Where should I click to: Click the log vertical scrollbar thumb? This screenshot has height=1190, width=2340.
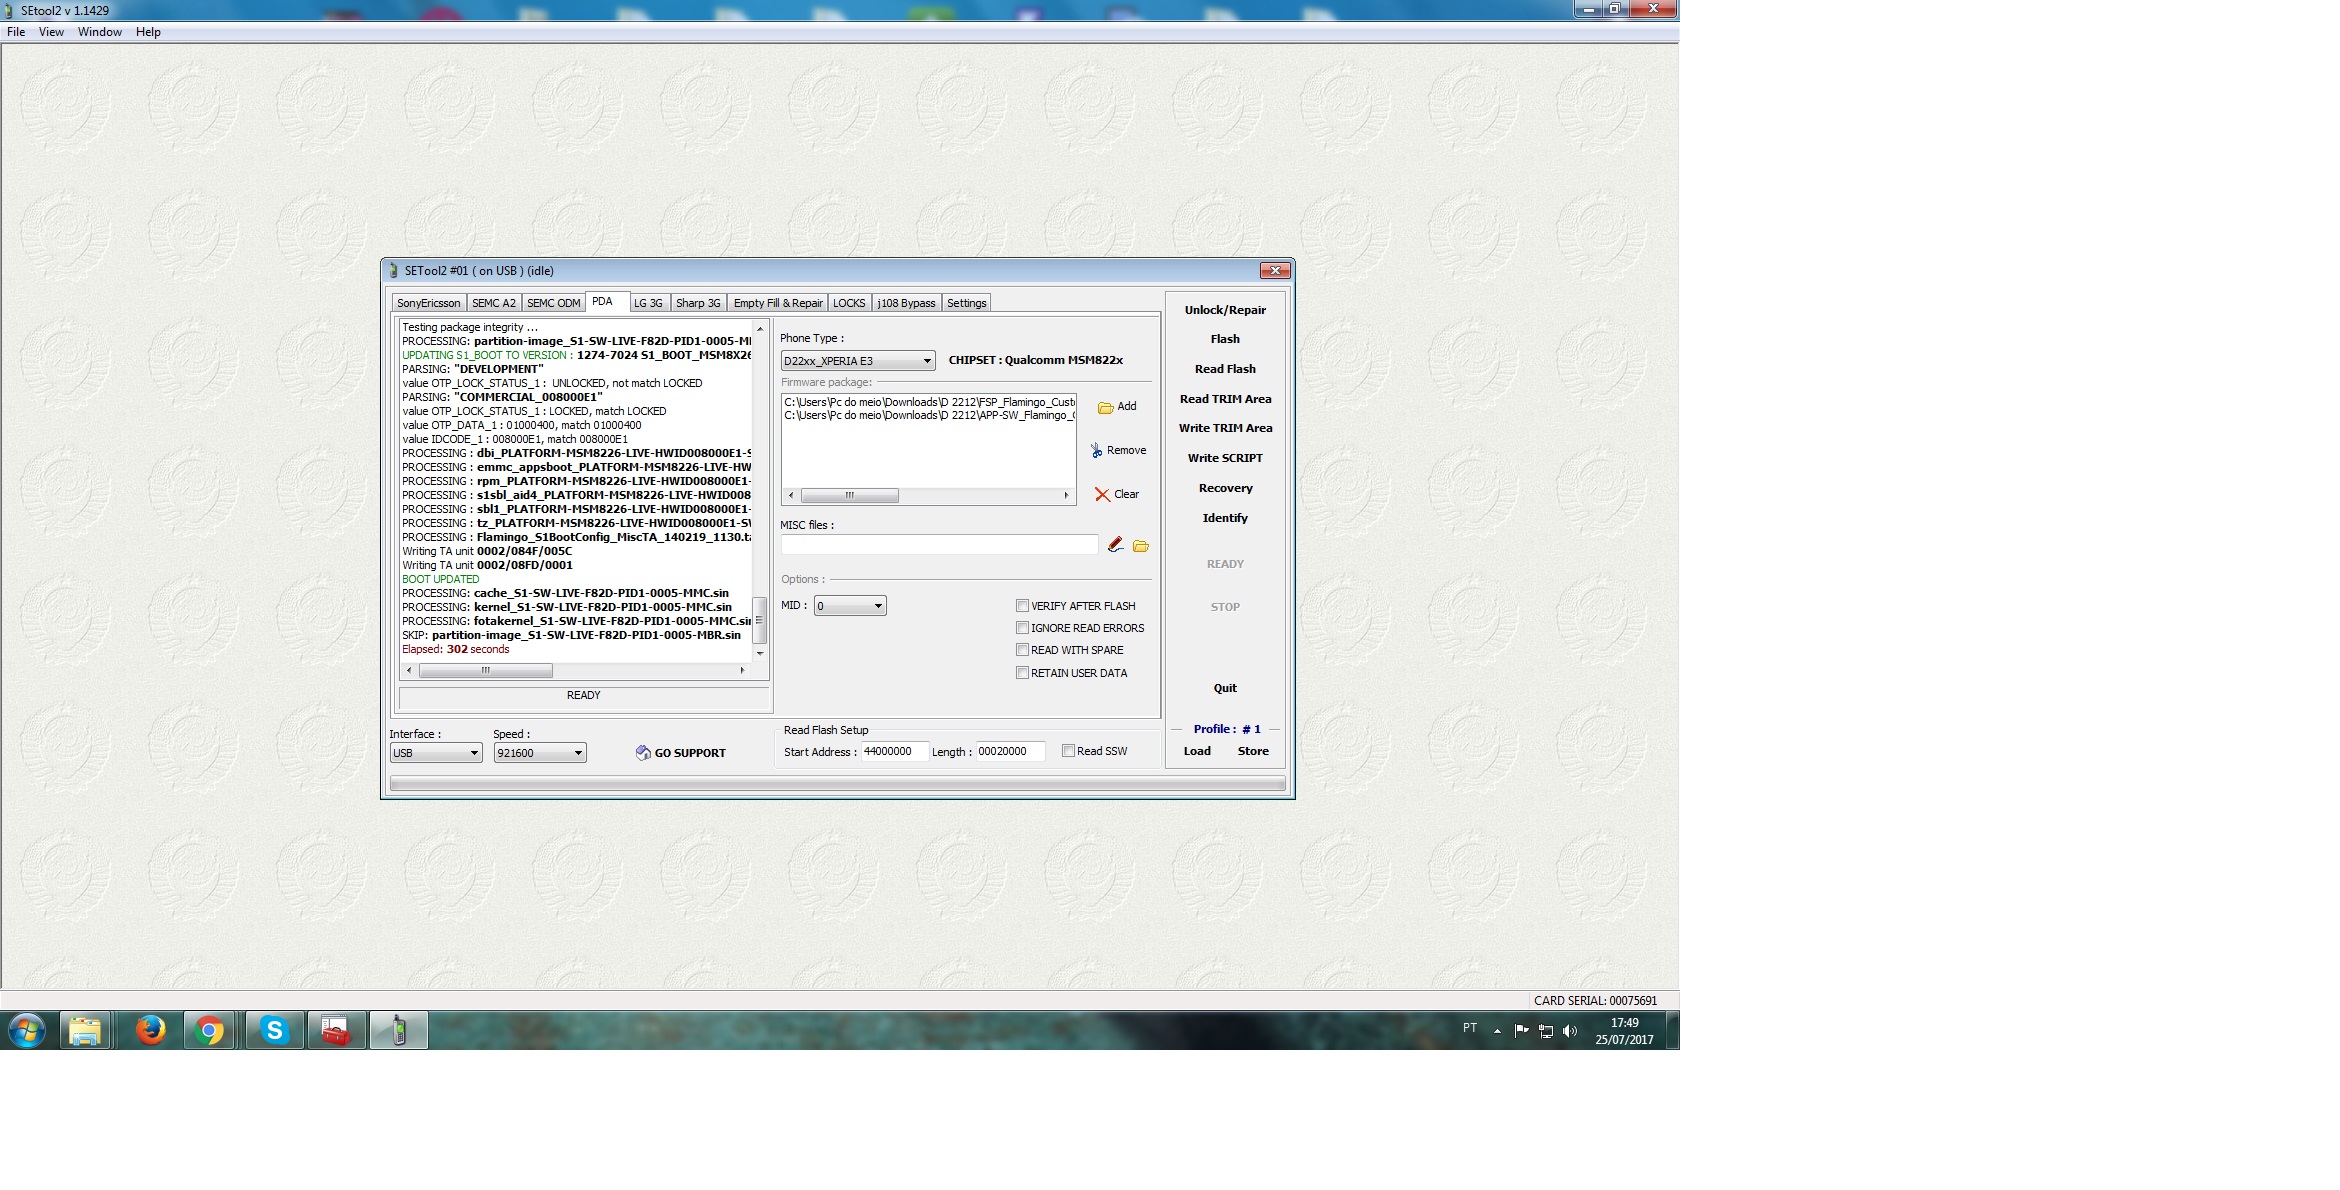pyautogui.click(x=760, y=620)
